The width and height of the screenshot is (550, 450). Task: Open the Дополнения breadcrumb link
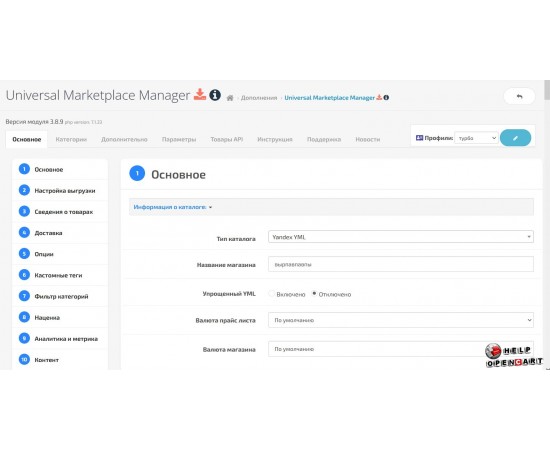pyautogui.click(x=259, y=98)
